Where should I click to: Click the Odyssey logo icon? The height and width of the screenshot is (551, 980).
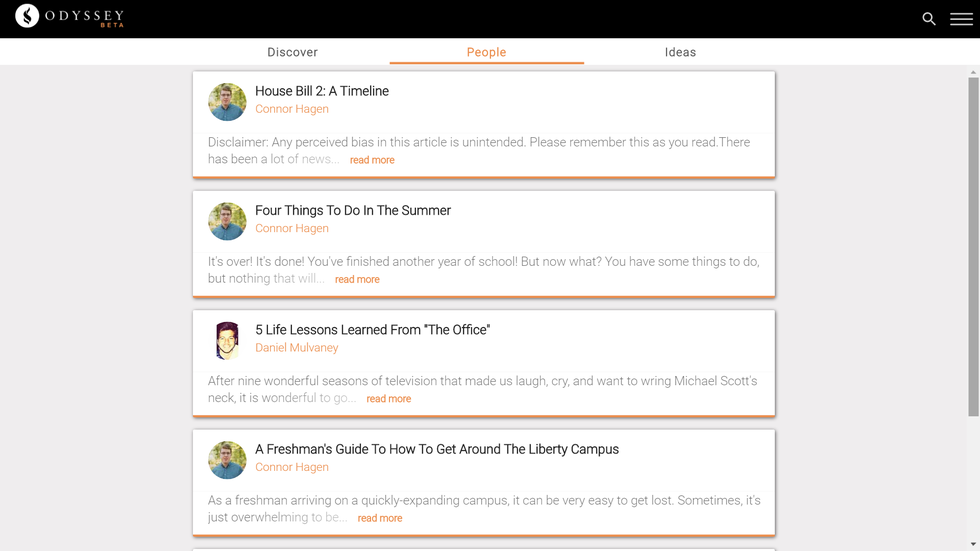[28, 16]
